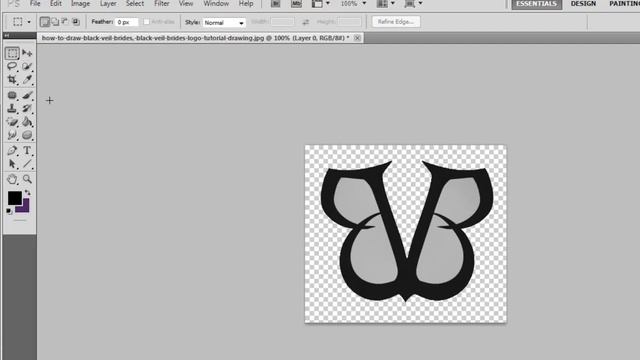Switch to the Essentials workspace
The width and height of the screenshot is (640, 360).
pos(536,4)
